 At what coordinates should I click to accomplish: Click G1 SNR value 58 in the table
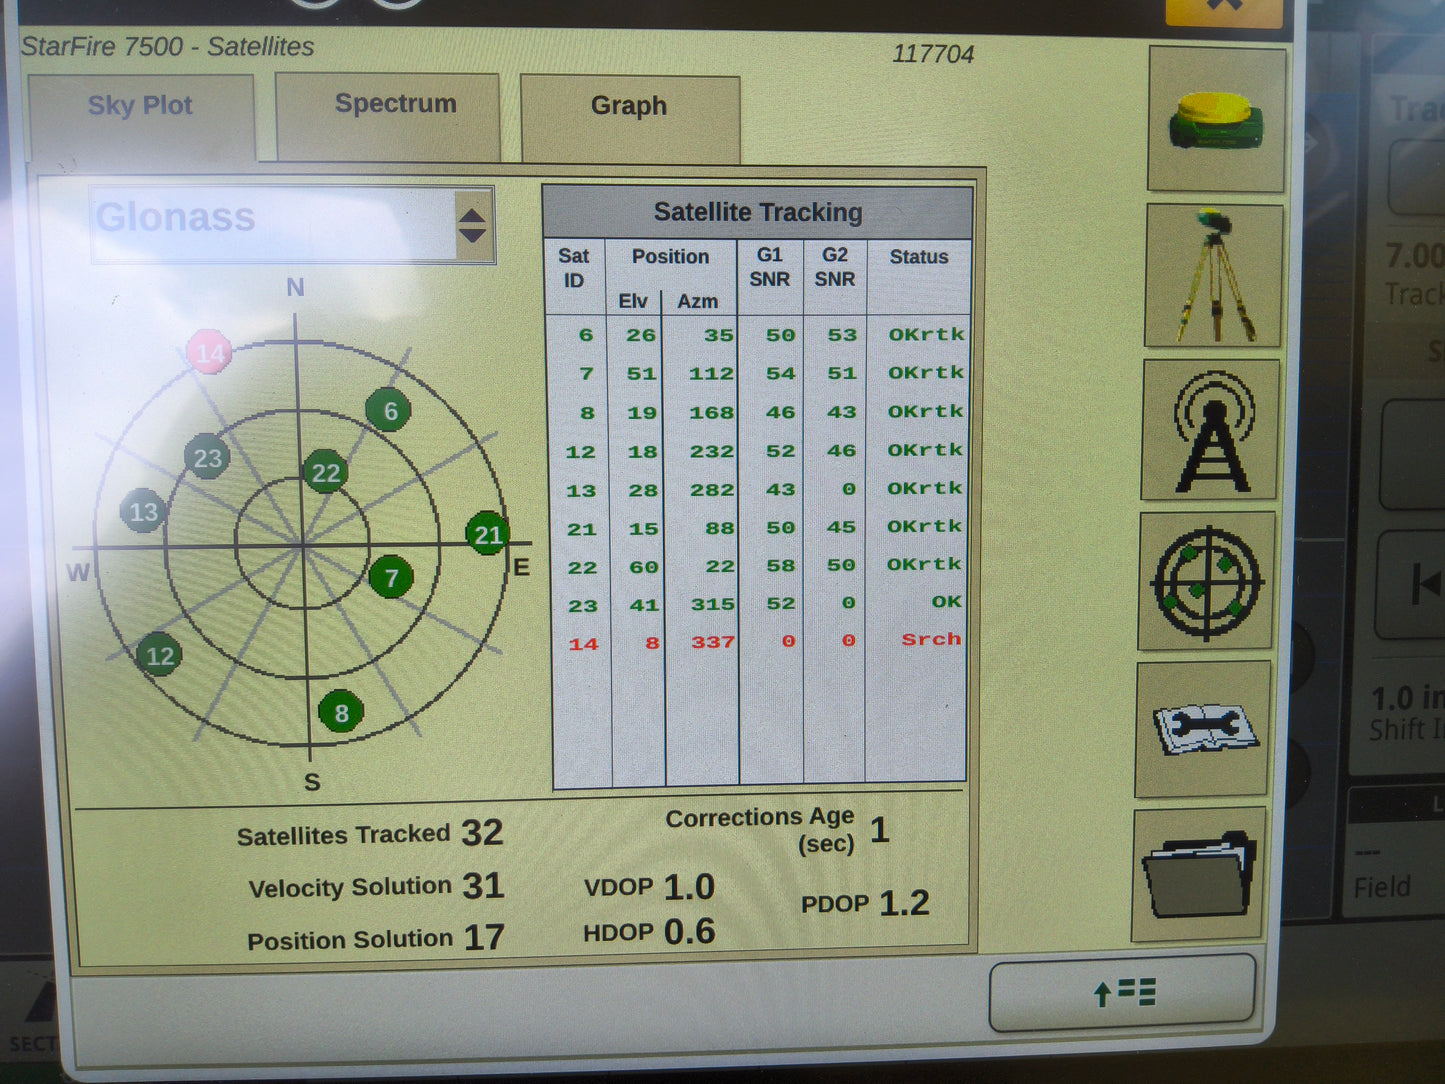point(780,567)
